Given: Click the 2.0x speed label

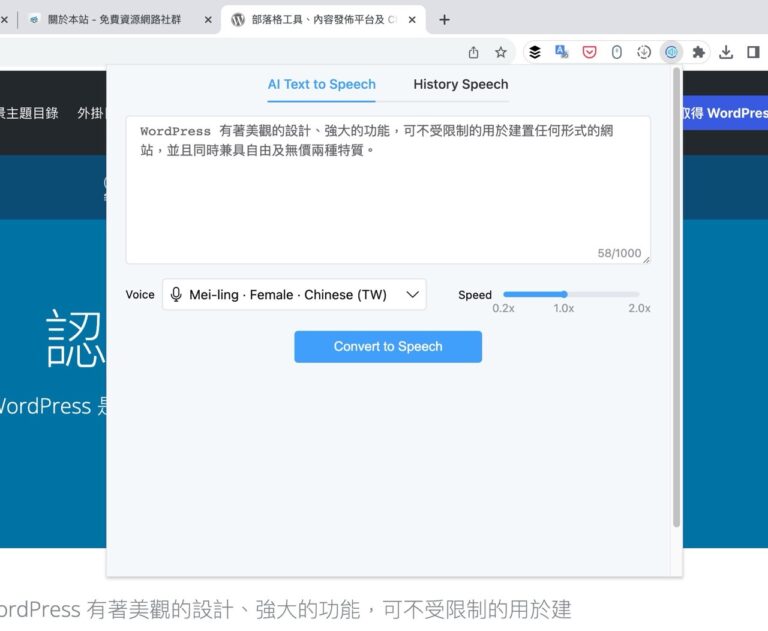Looking at the screenshot, I should tap(639, 308).
